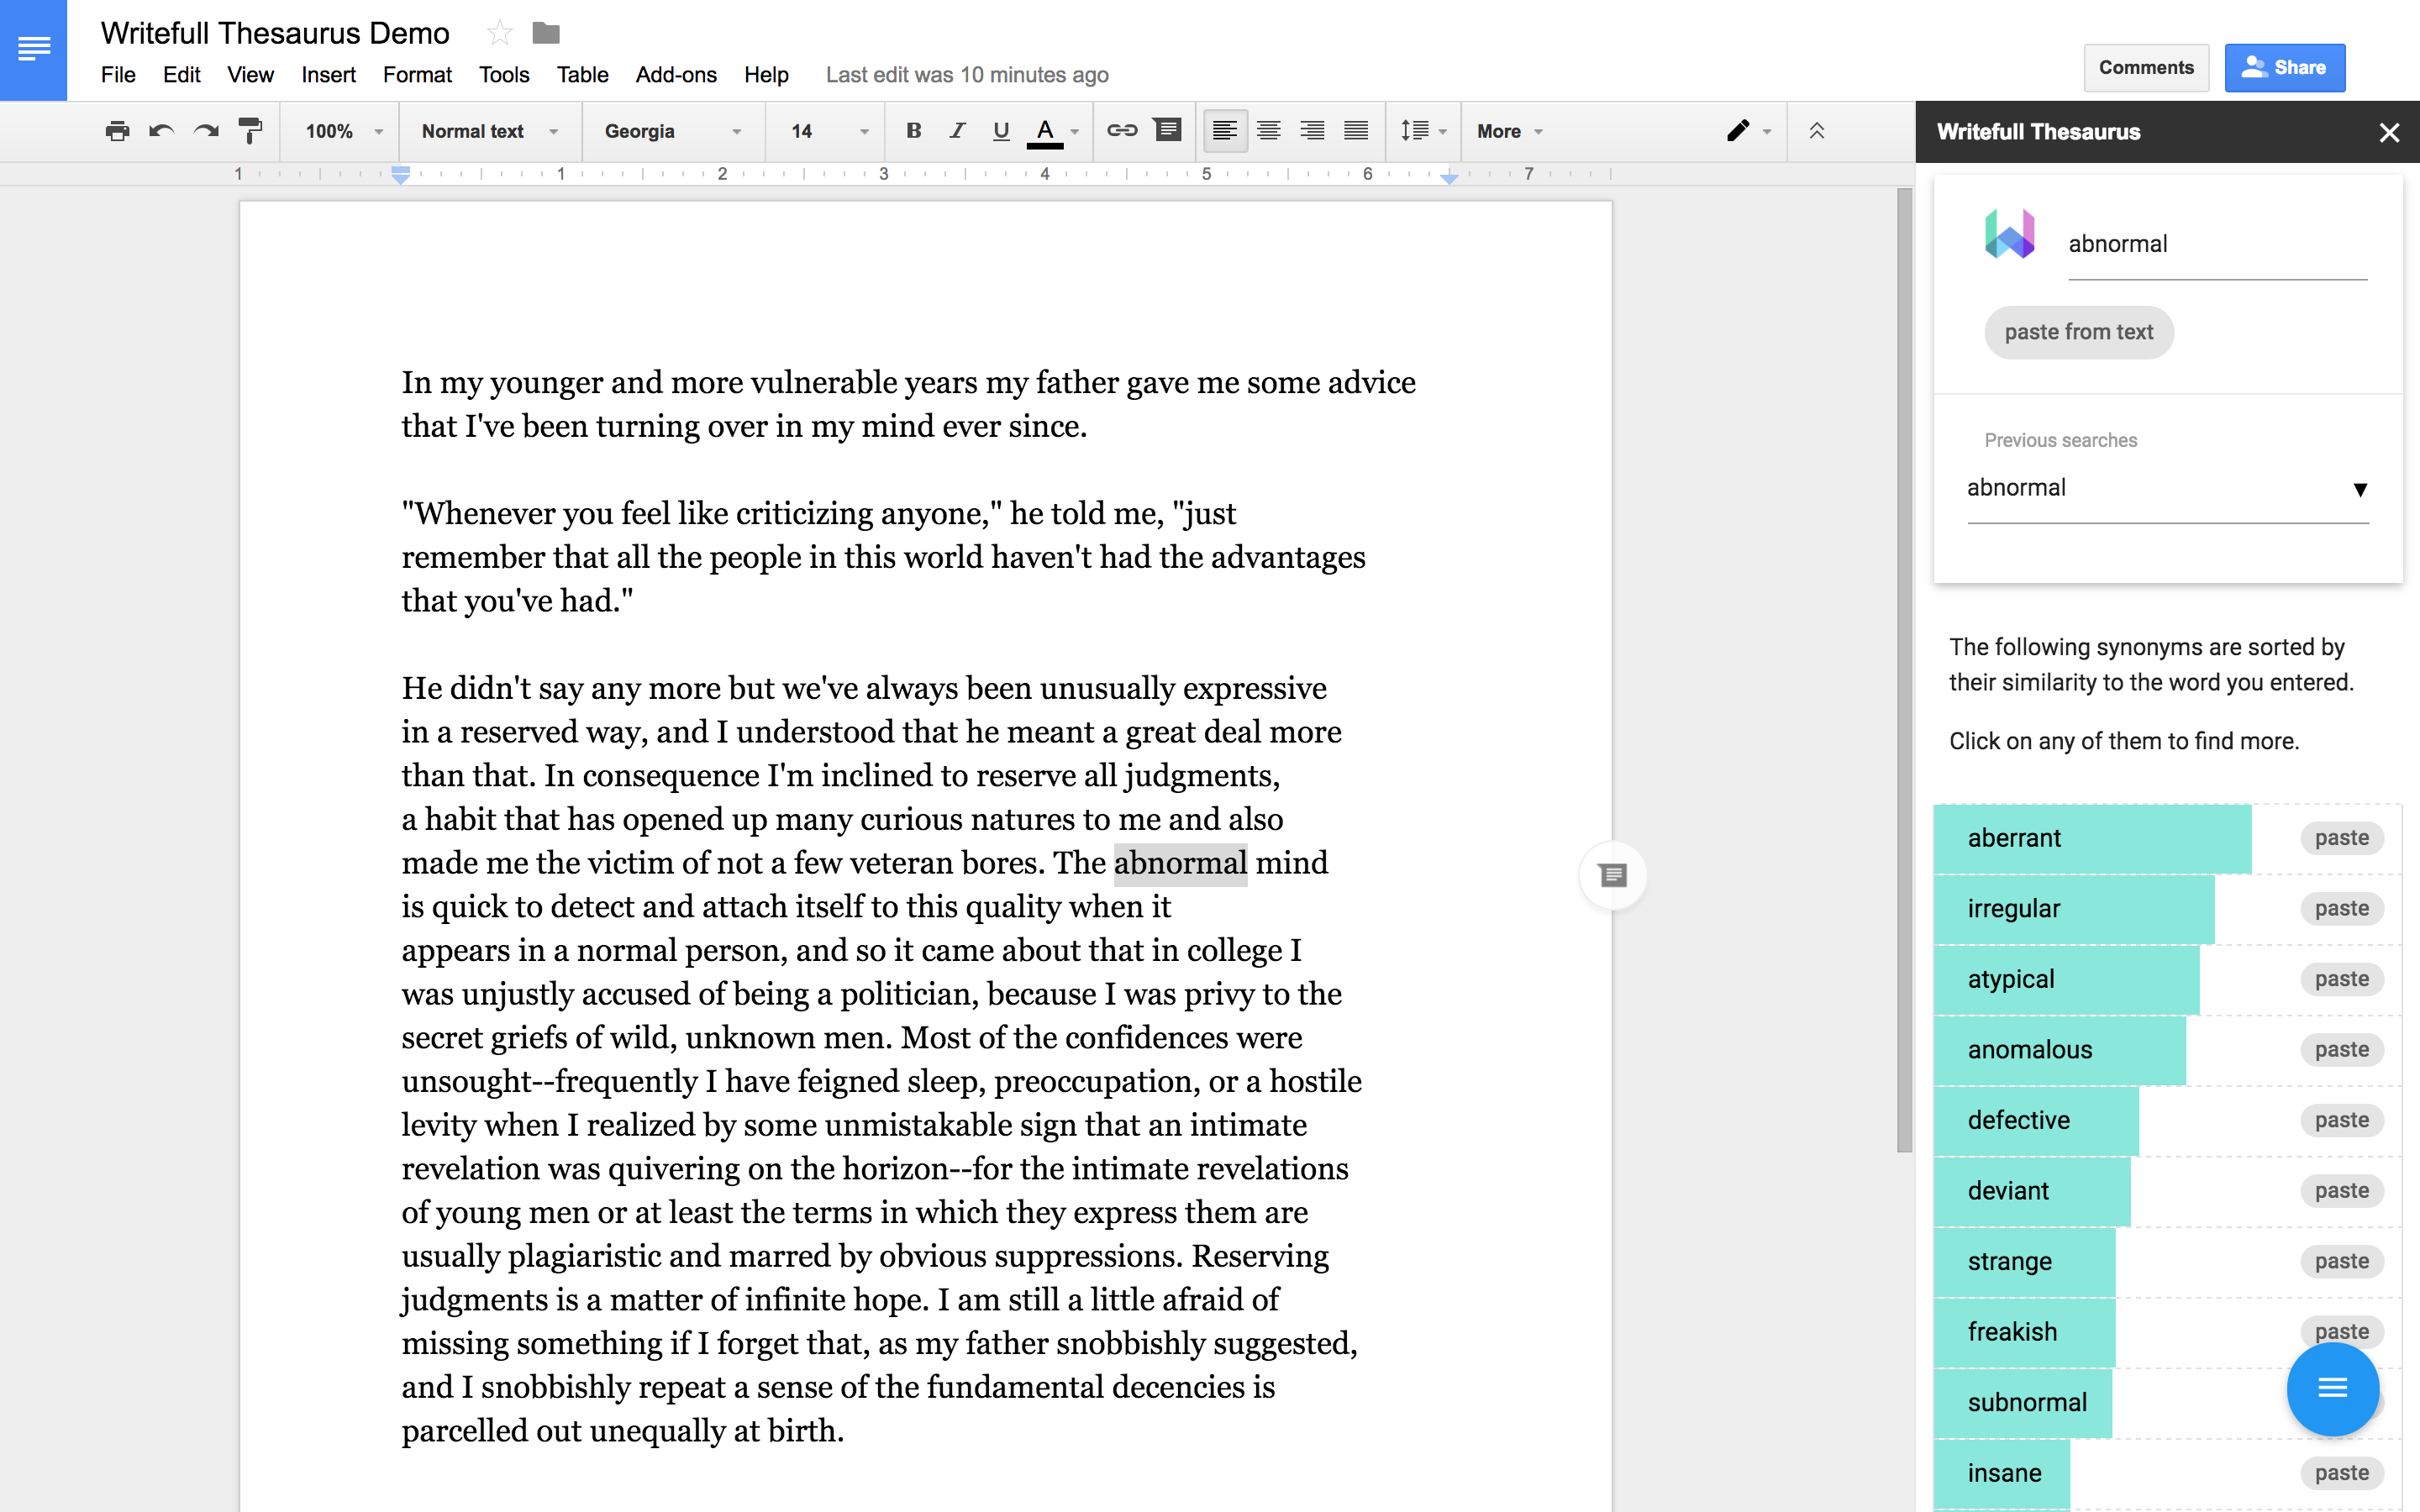Image resolution: width=2420 pixels, height=1512 pixels.
Task: Star the Writefull Thesaurus Demo document
Action: pyautogui.click(x=499, y=33)
